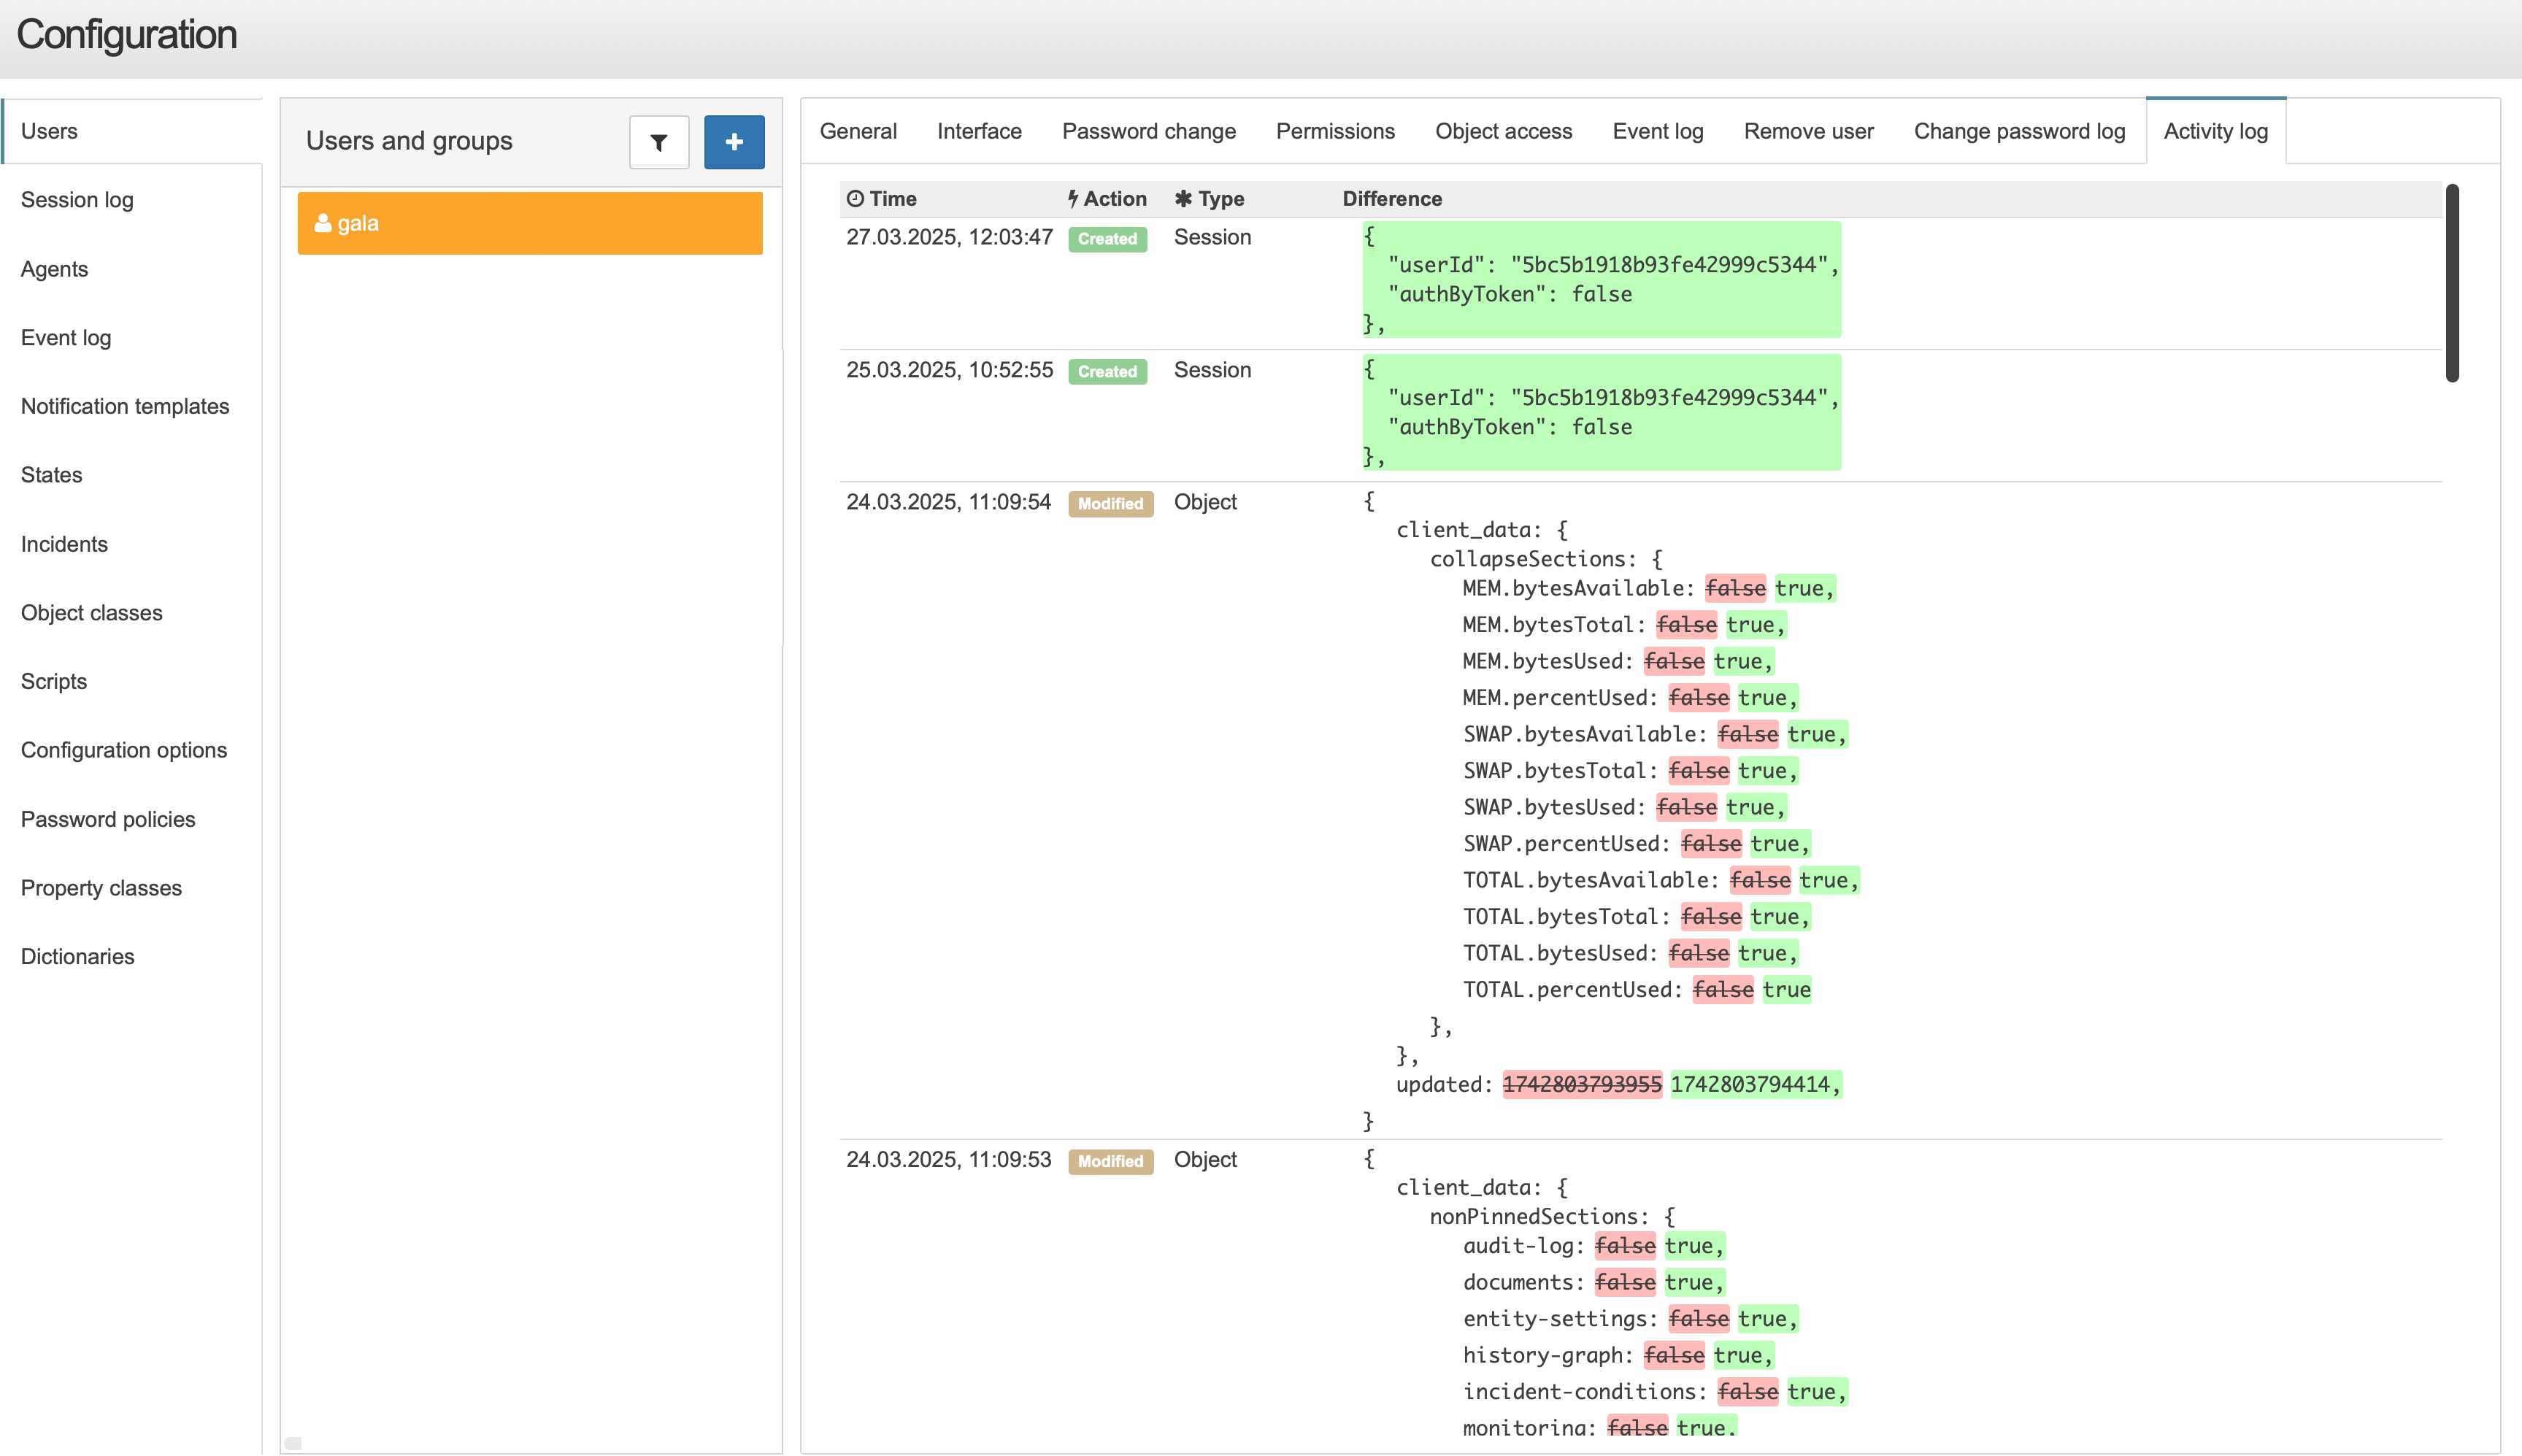Viewport: 2522px width, 1456px height.
Task: Go to Notification templates section
Action: pos(125,406)
